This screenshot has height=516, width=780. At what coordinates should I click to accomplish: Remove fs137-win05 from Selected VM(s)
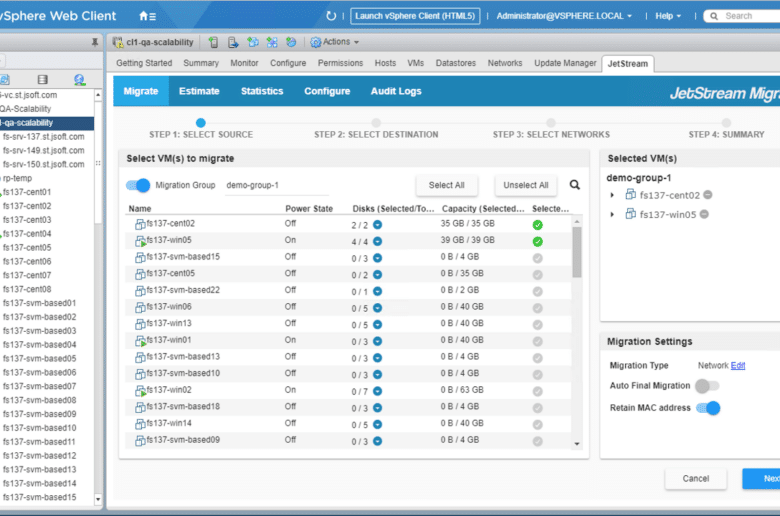tap(704, 214)
